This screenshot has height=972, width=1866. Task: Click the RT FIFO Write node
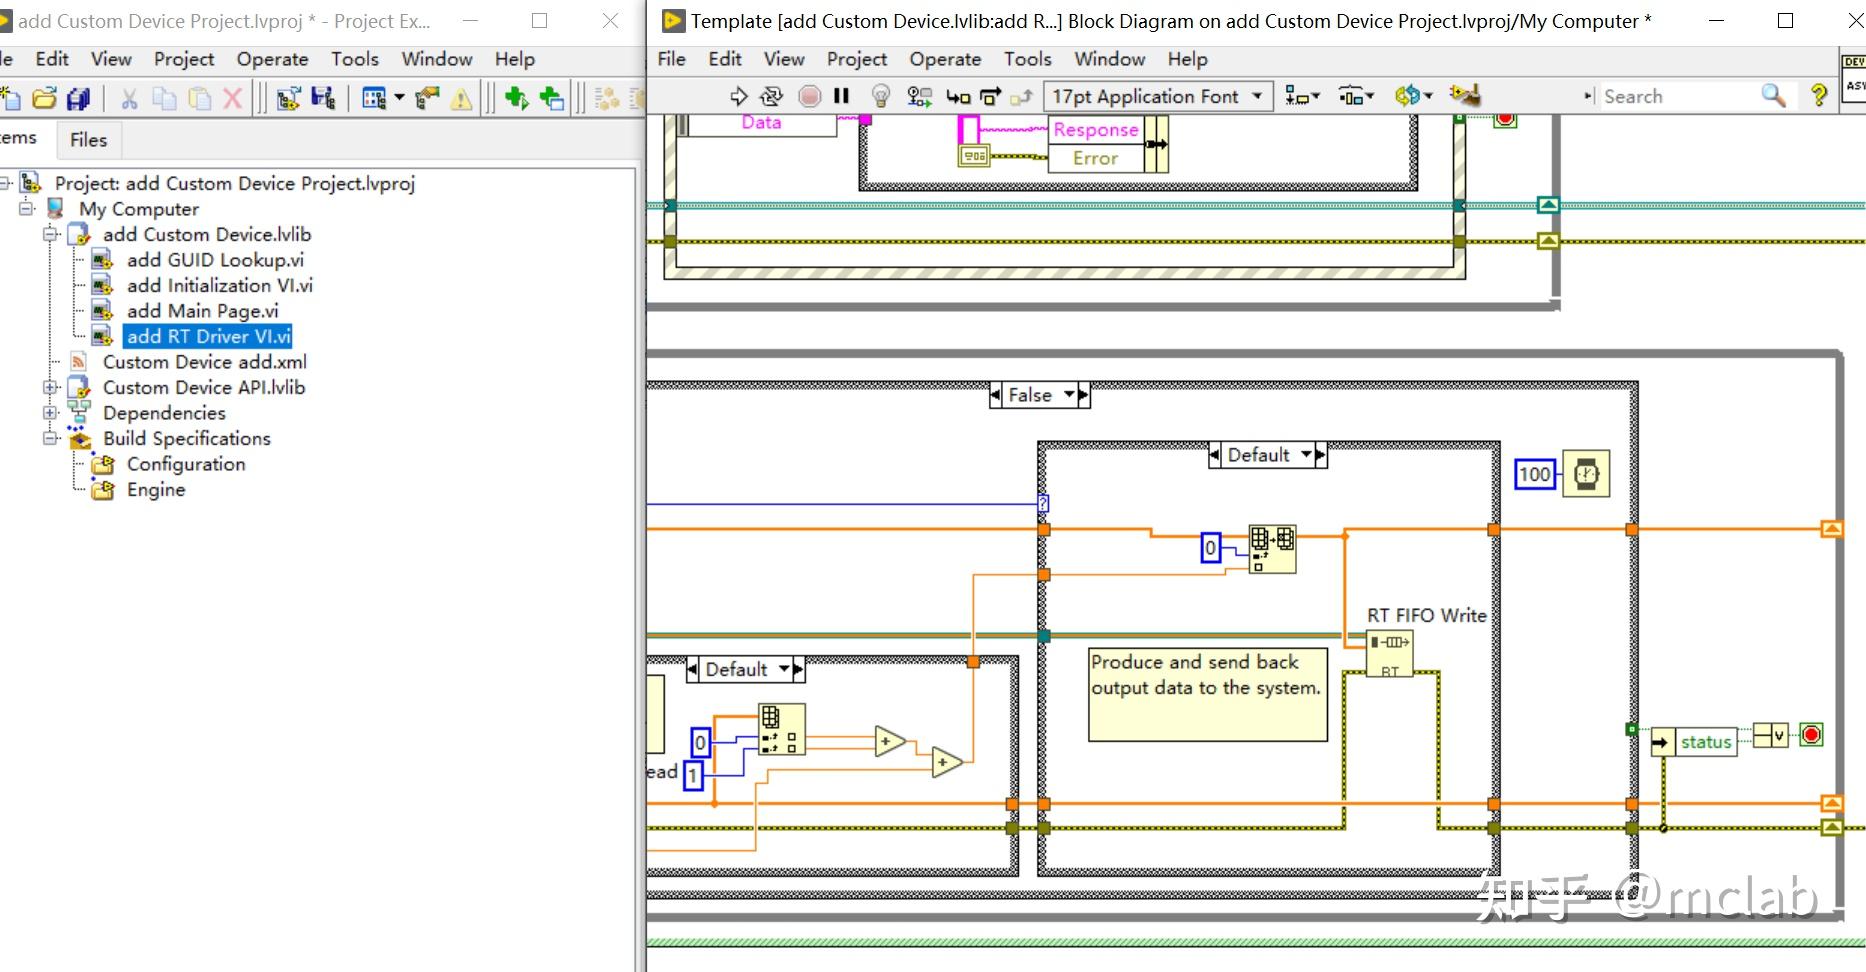click(x=1390, y=654)
